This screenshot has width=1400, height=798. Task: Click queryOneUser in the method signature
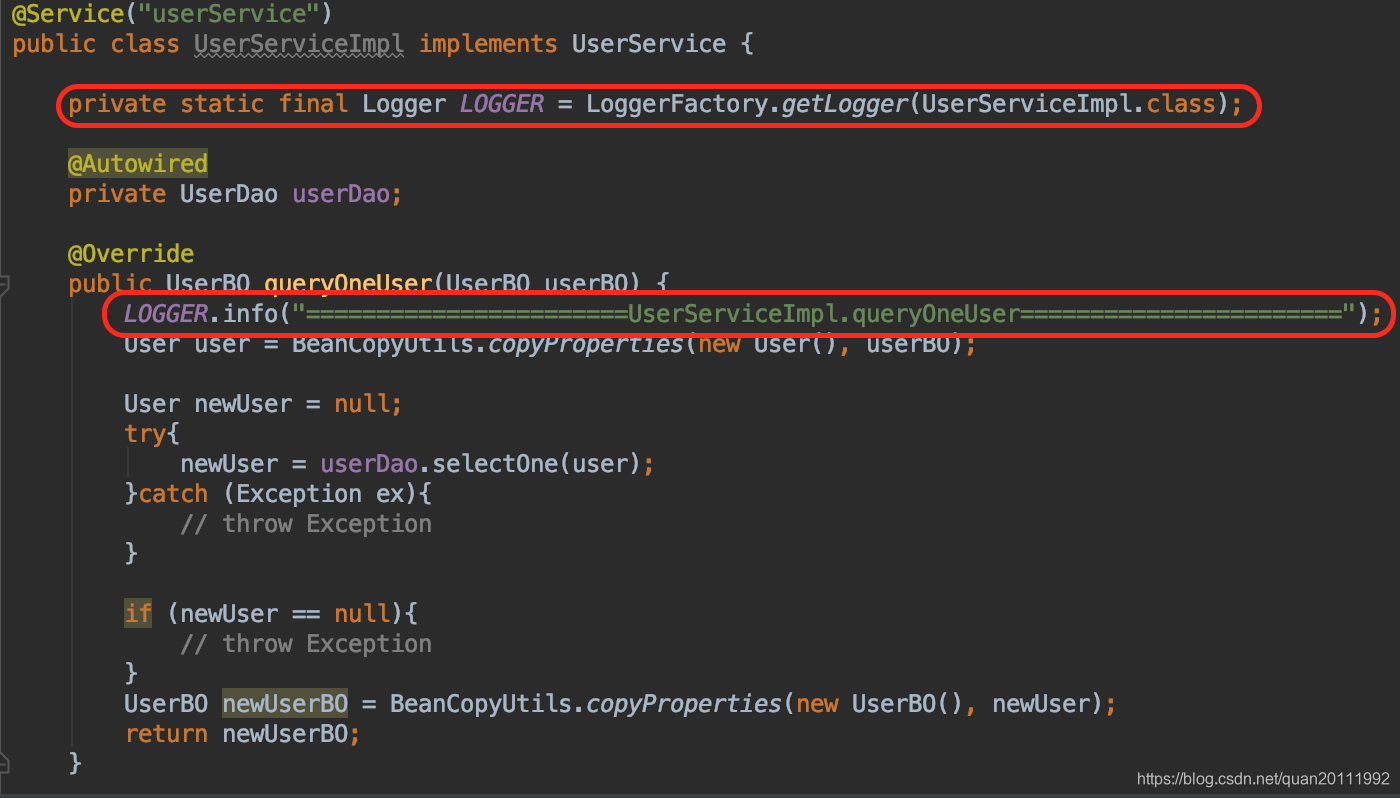point(348,284)
